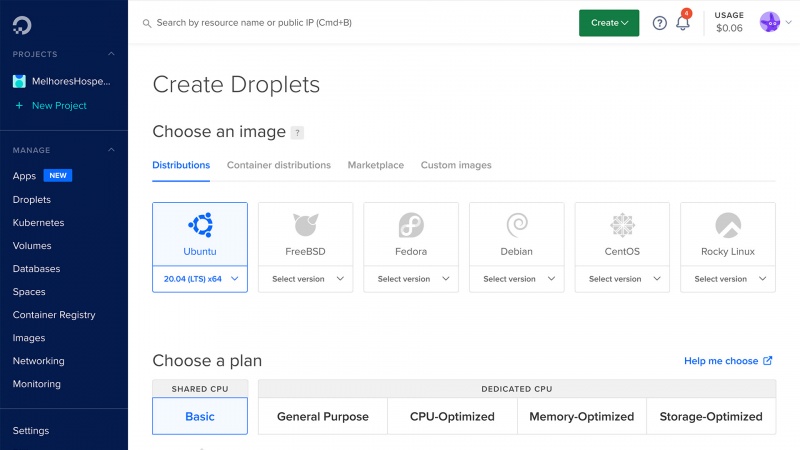Open the notifications bell icon
Viewport: 800px width, 450px height.
[683, 23]
